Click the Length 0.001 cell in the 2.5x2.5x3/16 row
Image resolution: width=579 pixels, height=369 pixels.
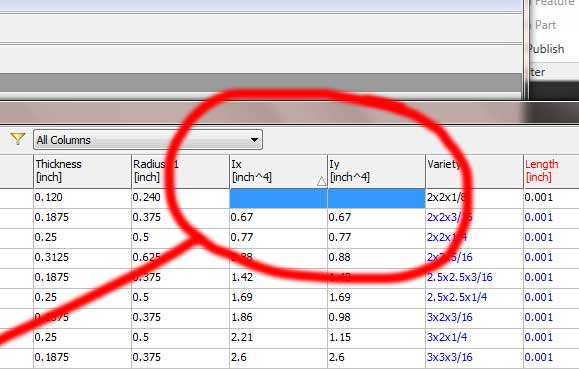coord(551,278)
